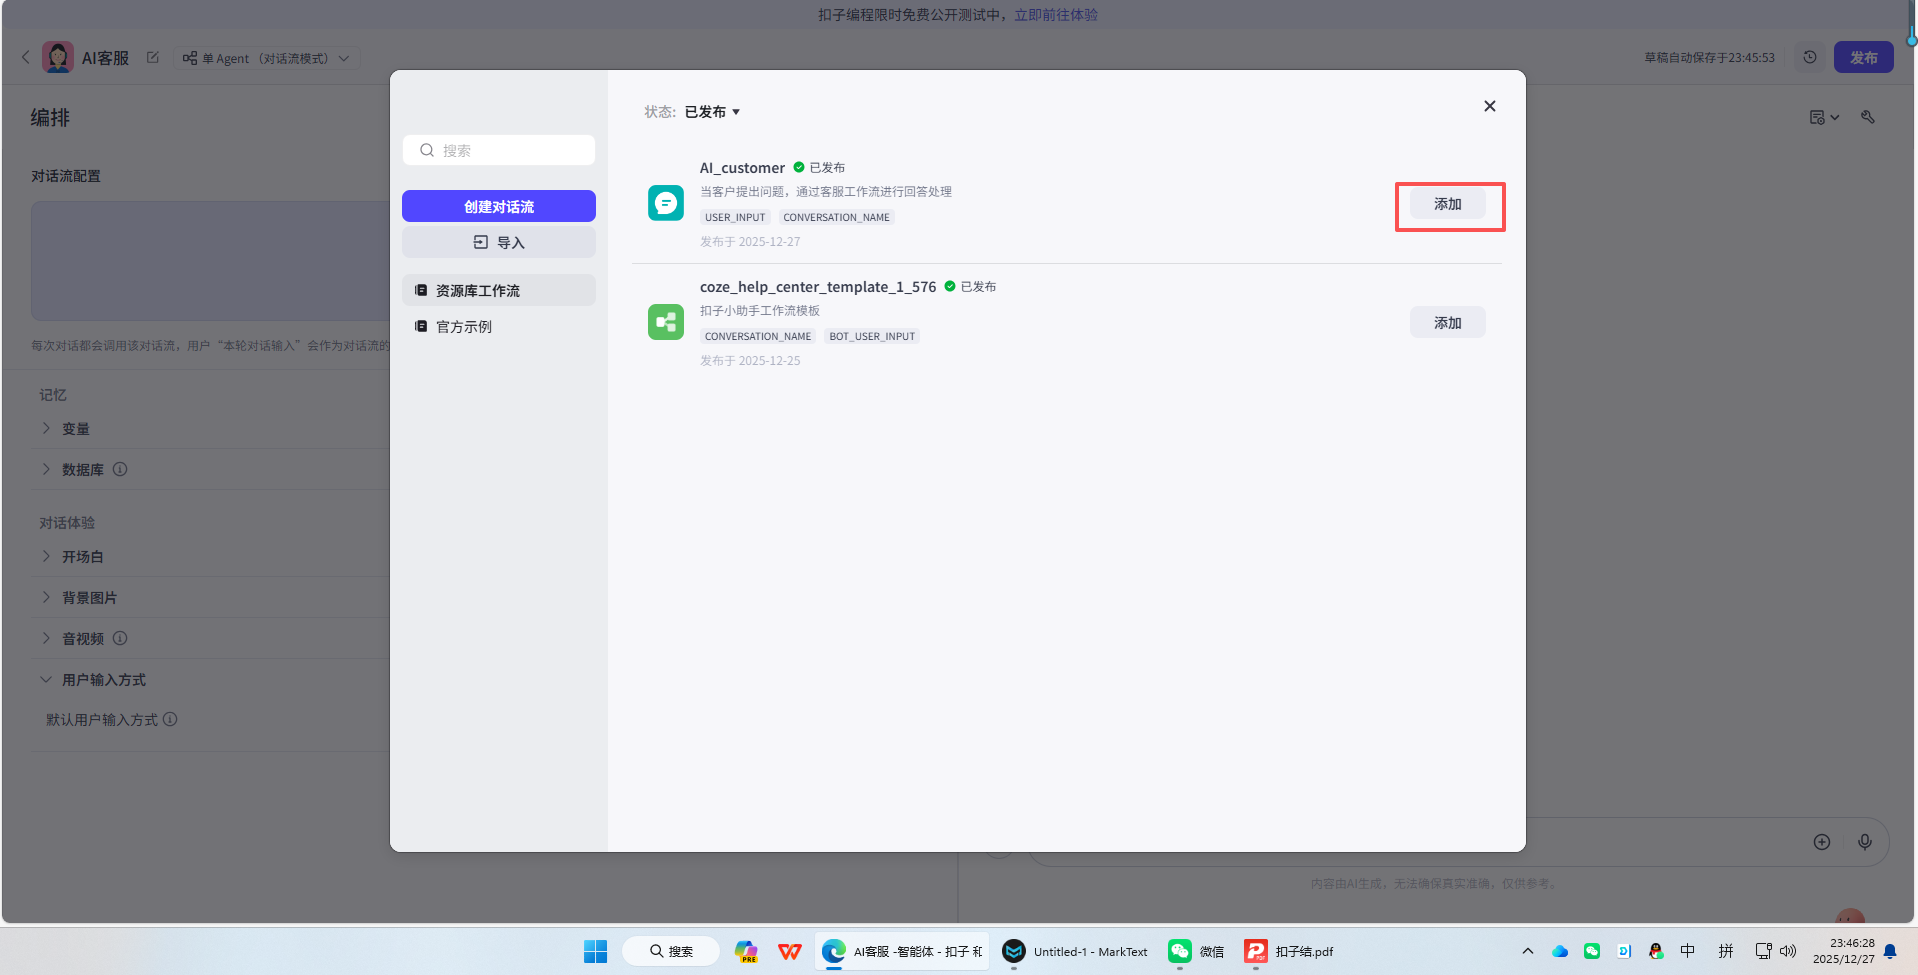The height and width of the screenshot is (975, 1918).
Task: Select the 资源库工作流 tab
Action: 499,290
